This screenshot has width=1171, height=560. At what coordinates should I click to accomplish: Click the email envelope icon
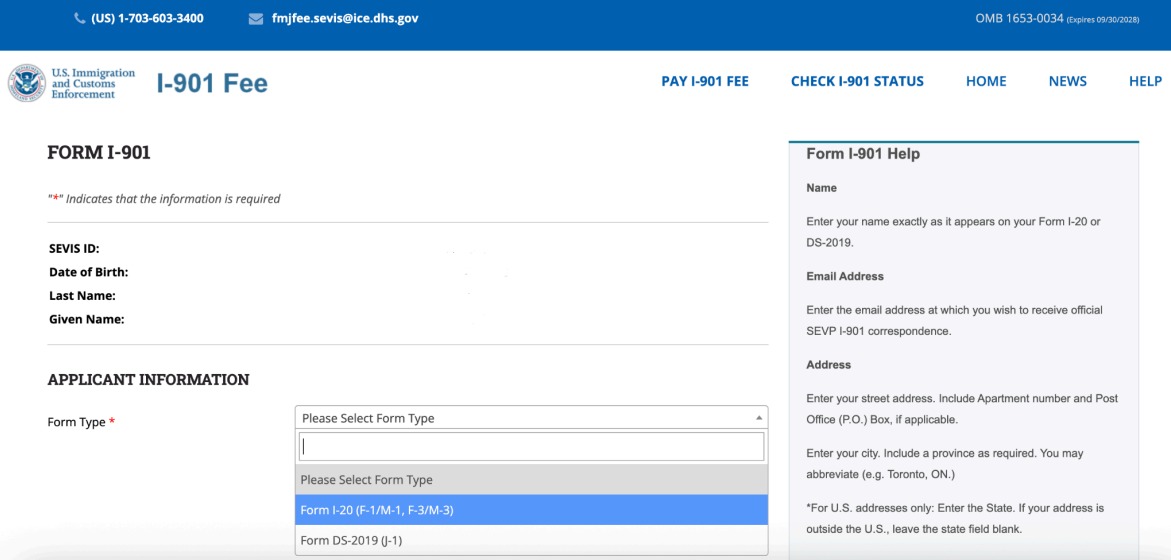[x=255, y=19]
